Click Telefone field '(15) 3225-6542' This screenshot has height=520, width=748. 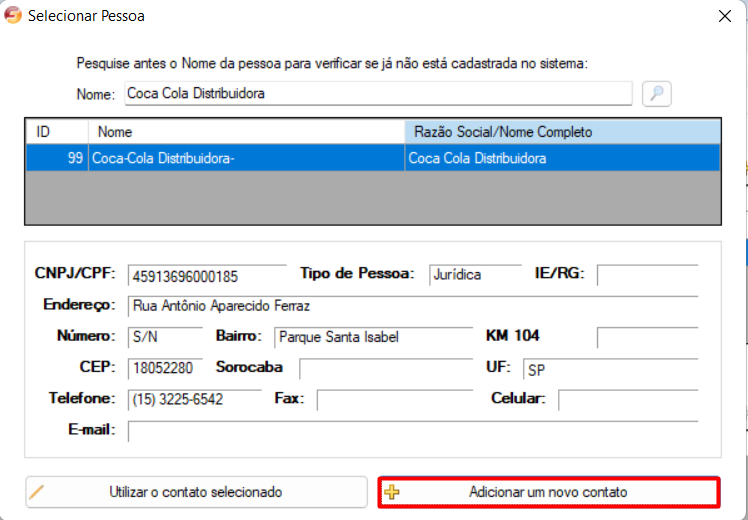click(195, 400)
